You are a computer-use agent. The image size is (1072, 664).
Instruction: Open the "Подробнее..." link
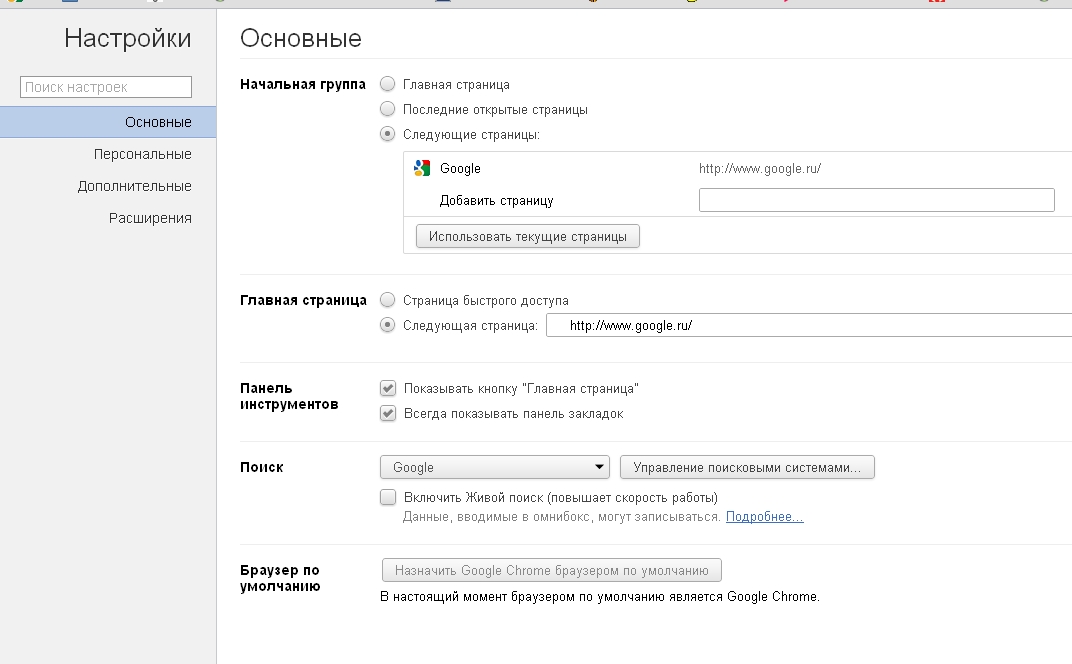764,517
